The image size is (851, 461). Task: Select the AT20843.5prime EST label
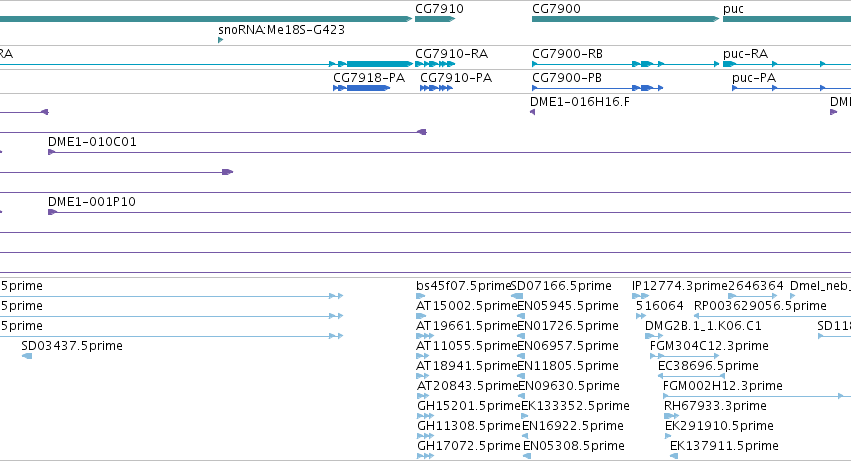tap(467, 386)
